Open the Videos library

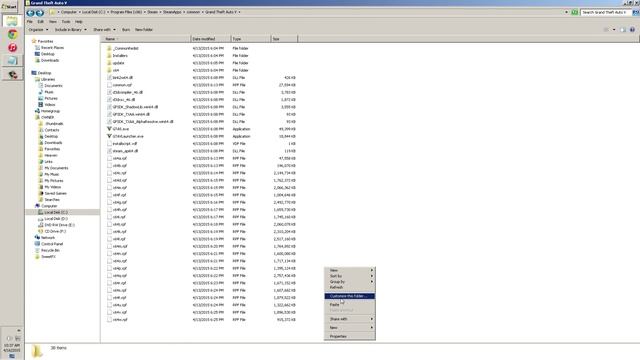tap(47, 104)
